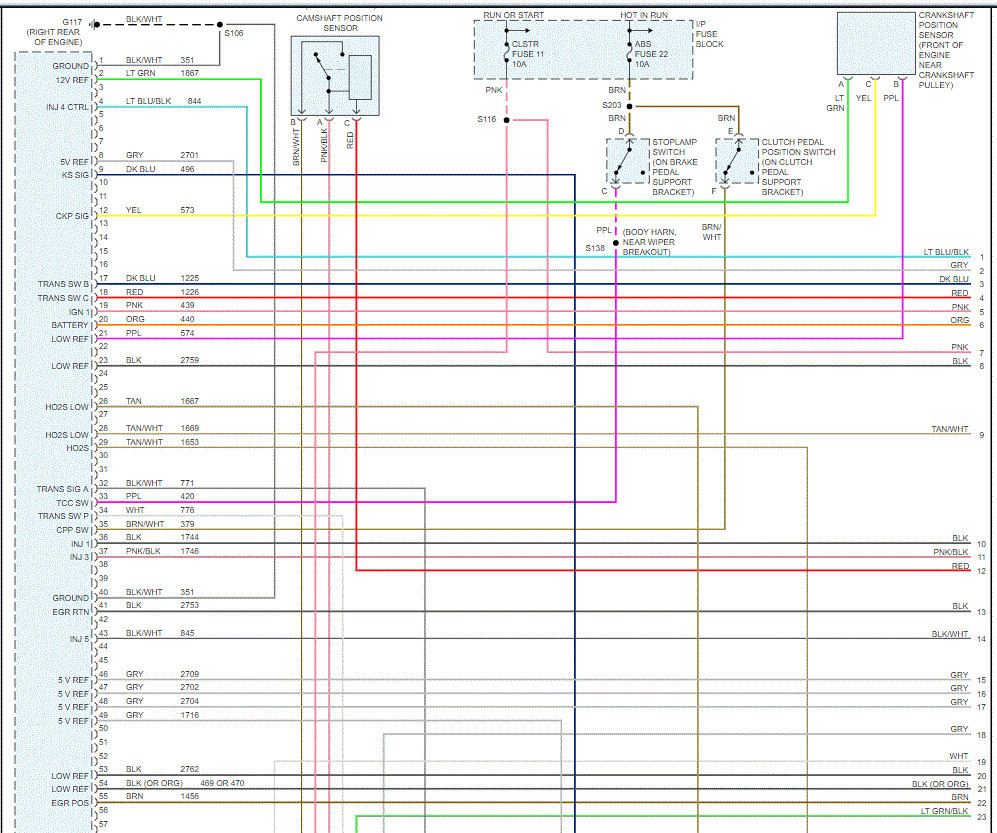Viewport: 997px width, 833px height.
Task: Click the '(BODY HARN, NEAR WIPER BREAKOUT)' note
Action: [649, 242]
